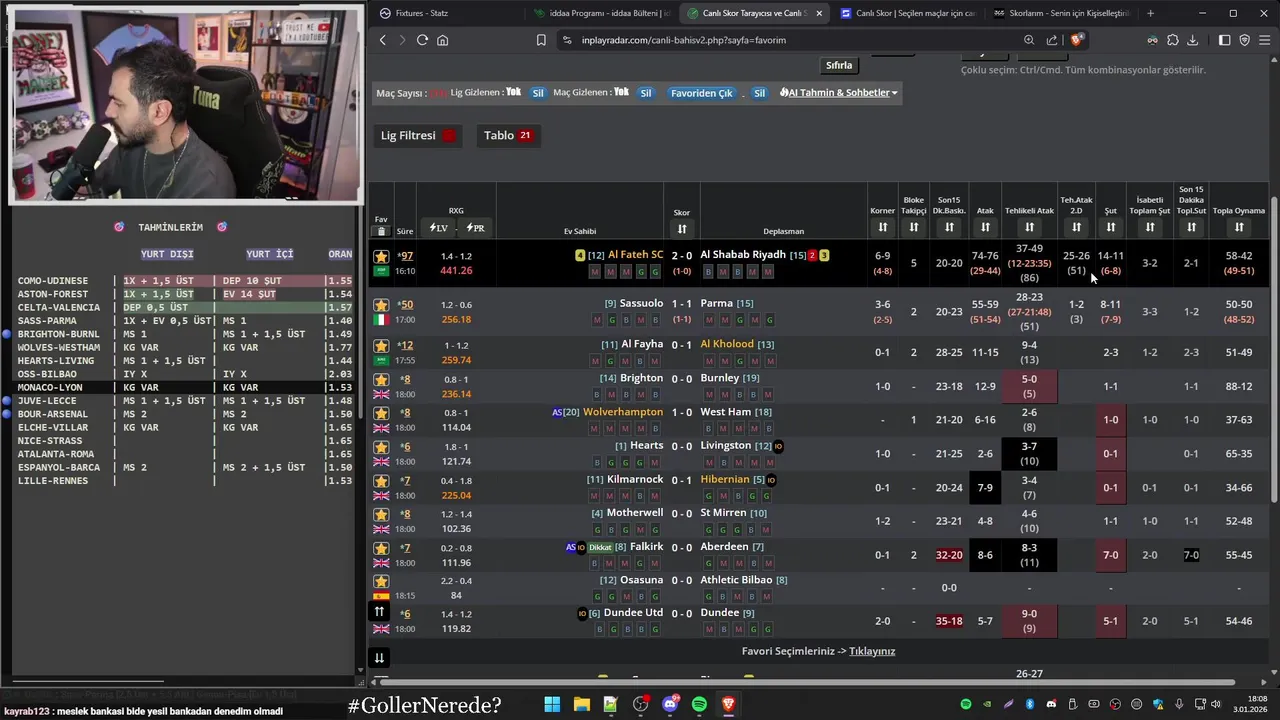Image resolution: width=1280 pixels, height=720 pixels.
Task: Reload the page in browser toolbar
Action: click(x=422, y=40)
